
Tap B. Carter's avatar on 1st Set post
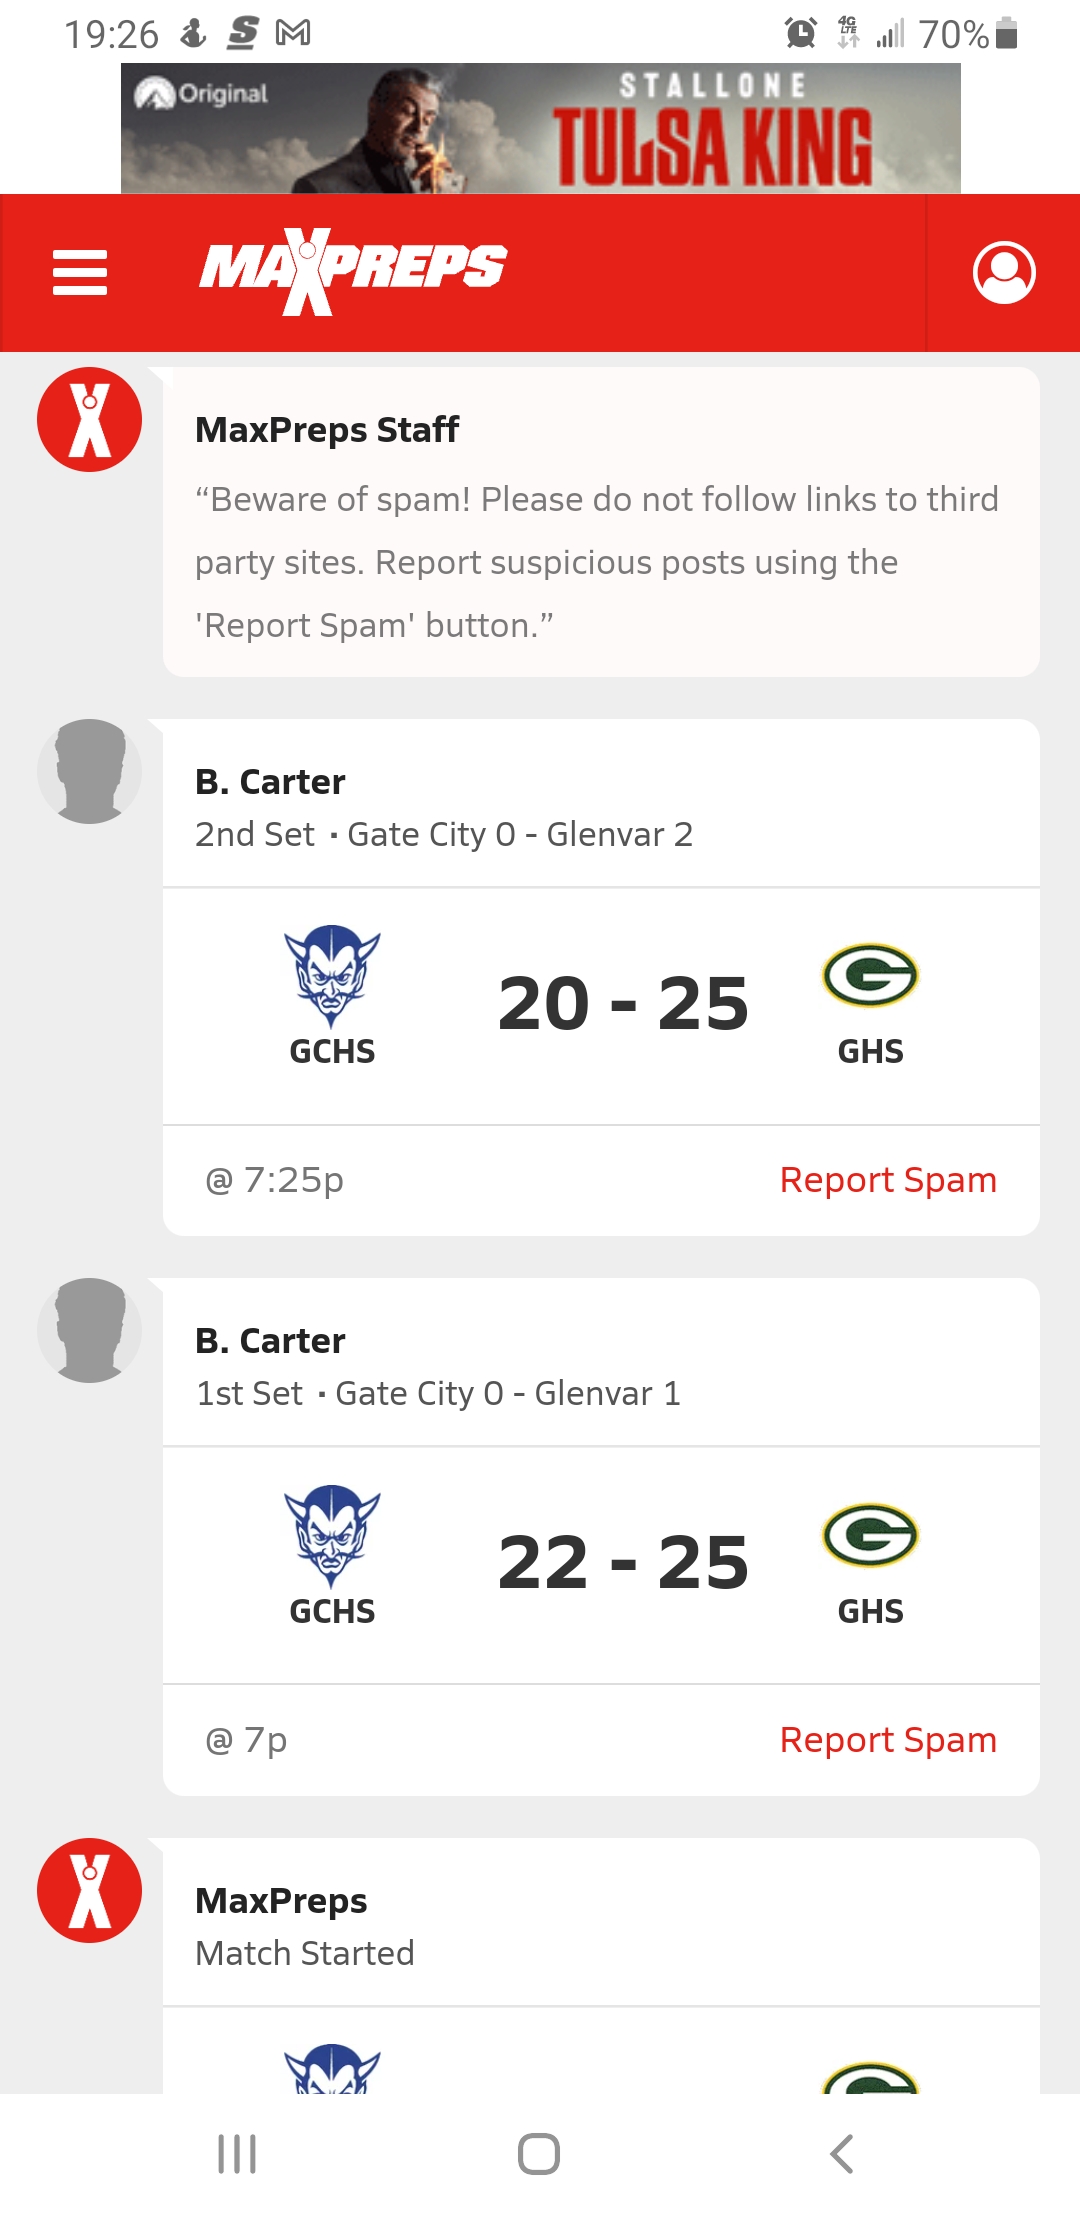point(89,1330)
